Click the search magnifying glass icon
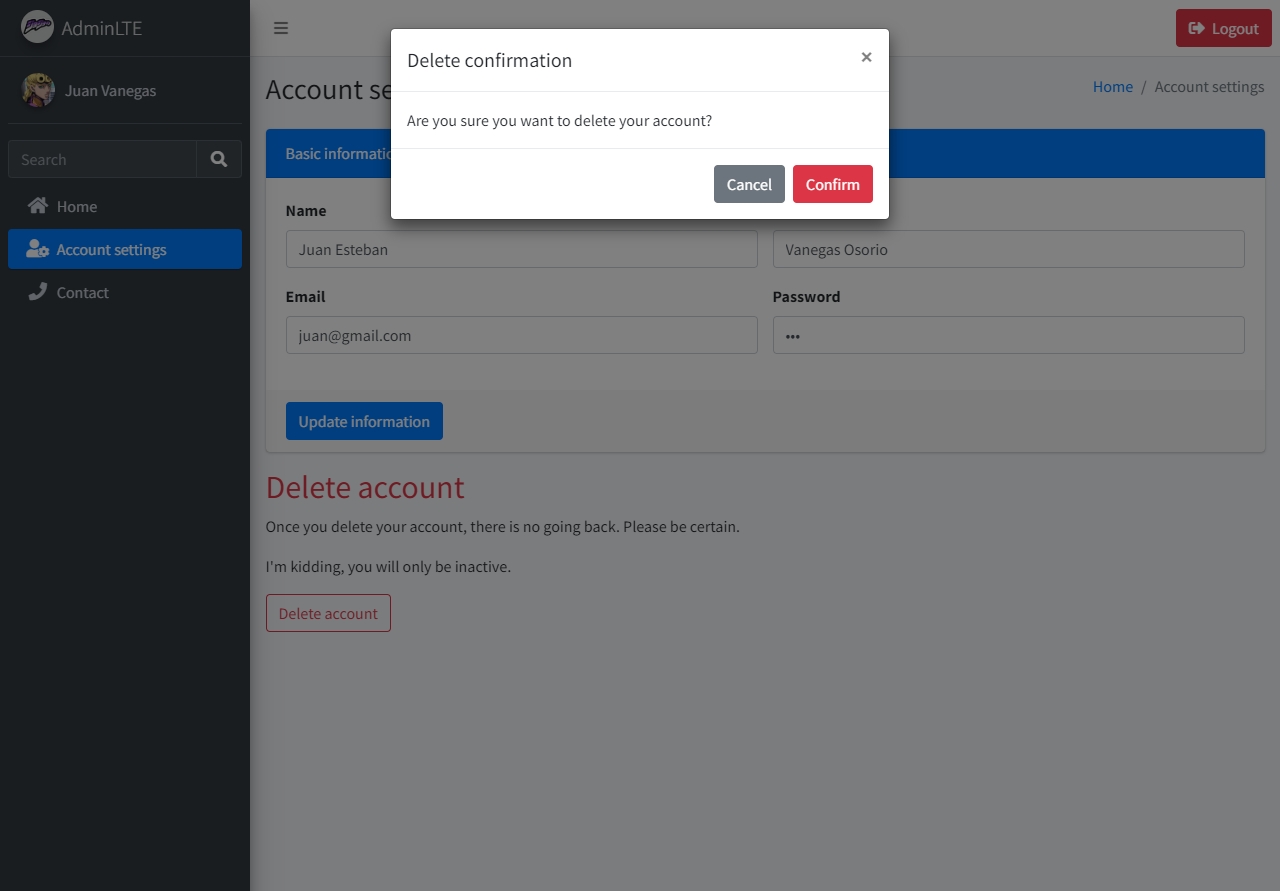This screenshot has width=1280, height=891. click(218, 159)
